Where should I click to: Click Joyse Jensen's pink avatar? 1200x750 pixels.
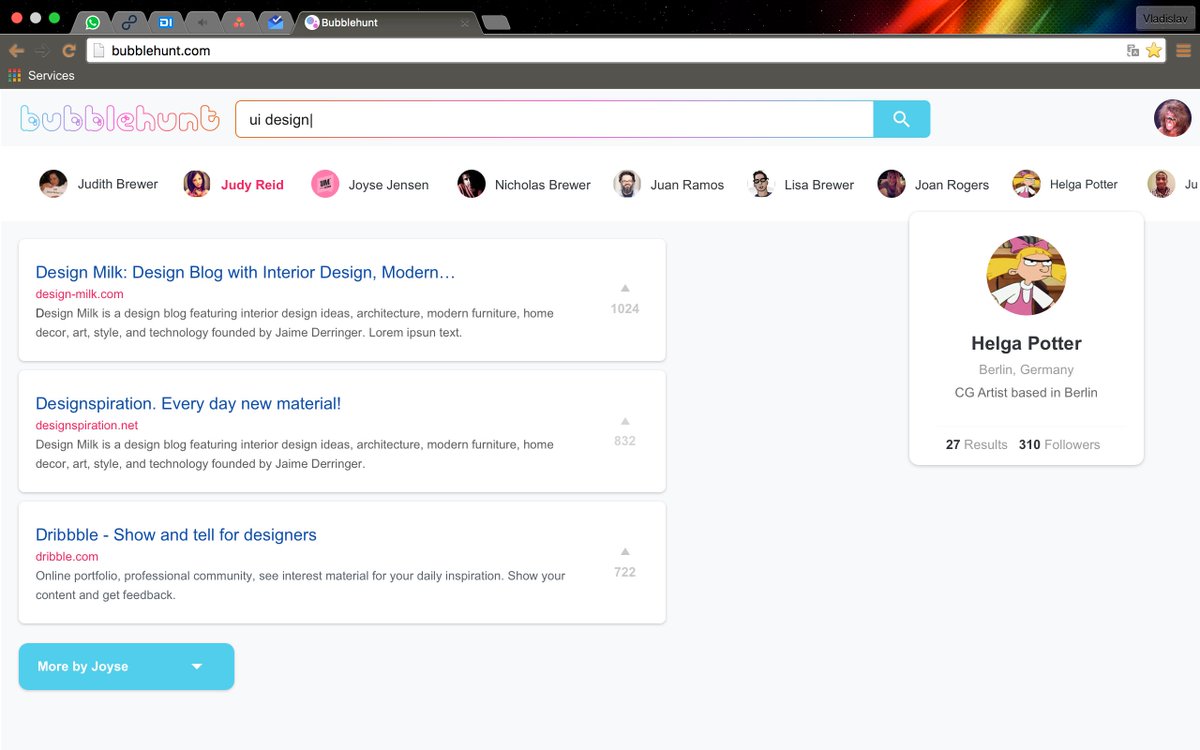(x=325, y=184)
